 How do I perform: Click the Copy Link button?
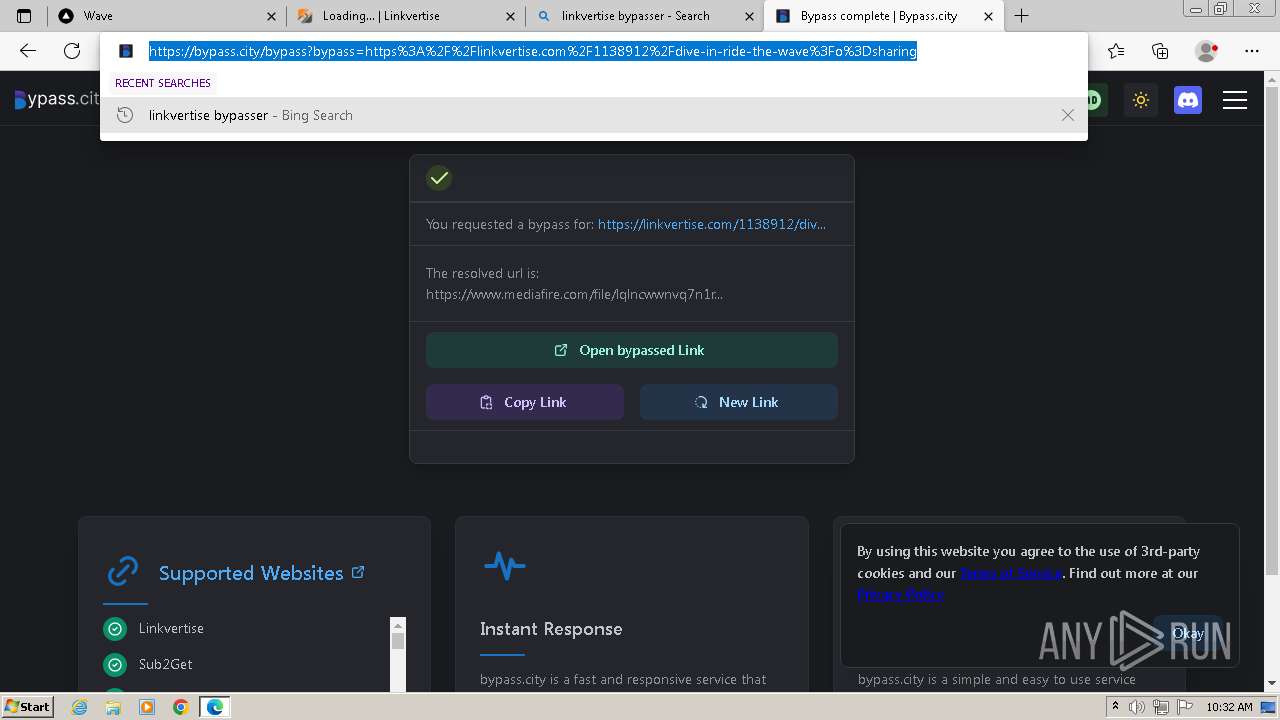click(525, 402)
